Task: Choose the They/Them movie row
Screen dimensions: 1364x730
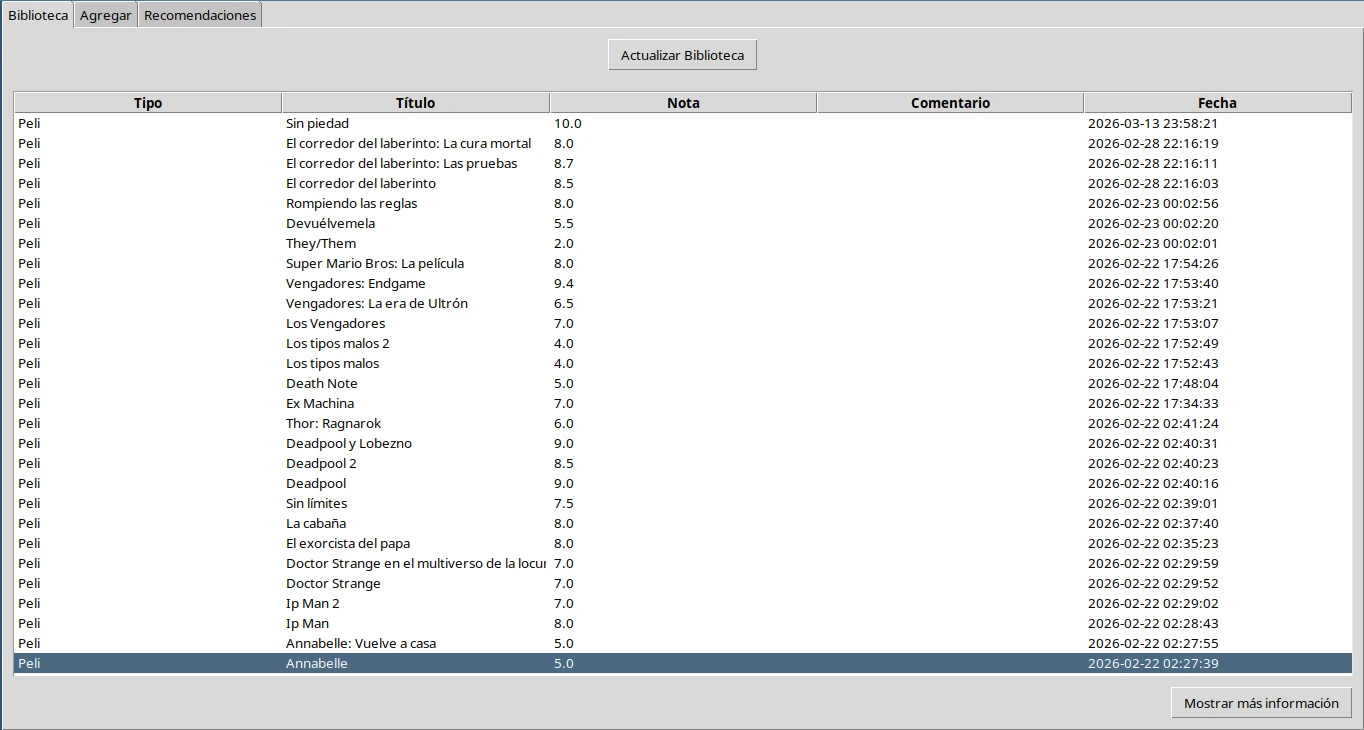Action: [x=321, y=244]
